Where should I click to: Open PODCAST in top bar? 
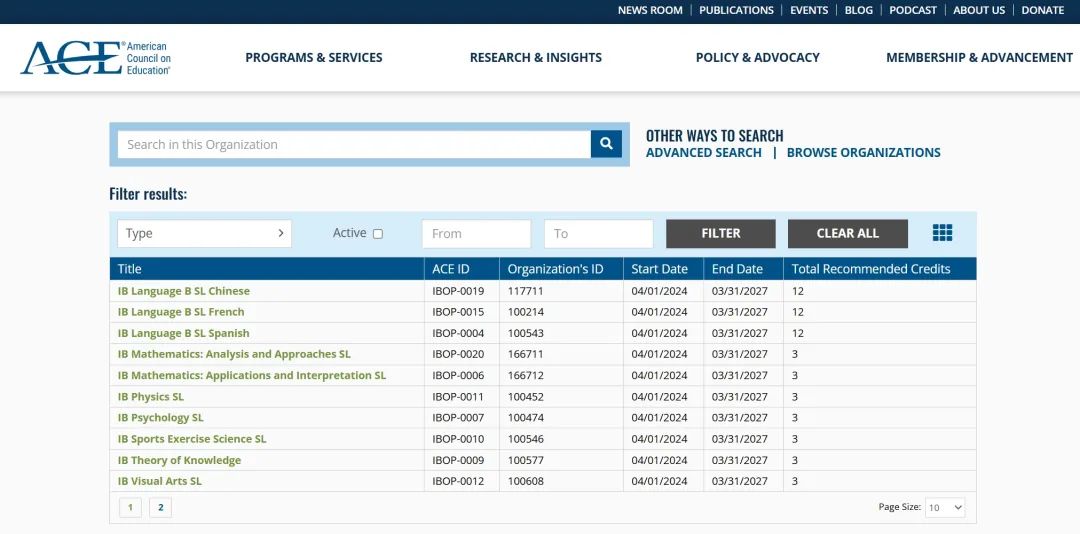coord(913,10)
